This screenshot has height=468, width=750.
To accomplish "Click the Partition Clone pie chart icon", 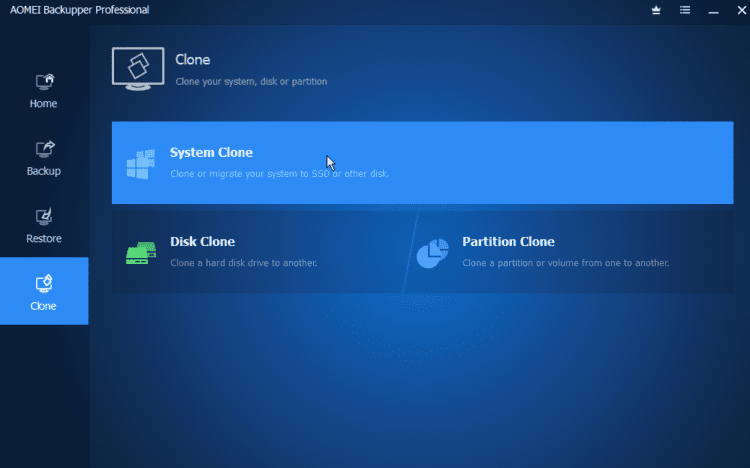I will click(433, 253).
